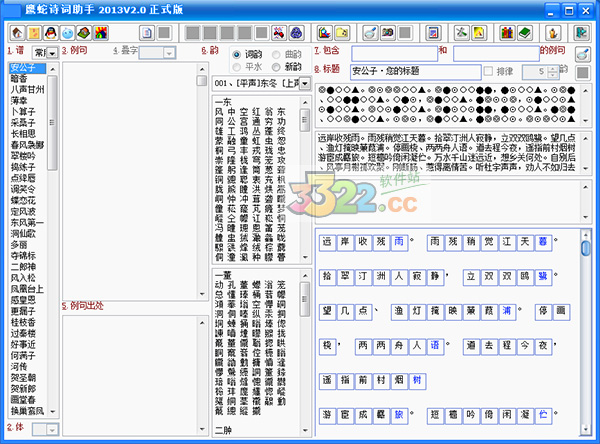Select the 曲韵 radio option
Viewport: 600px width, 444px height.
coord(276,55)
